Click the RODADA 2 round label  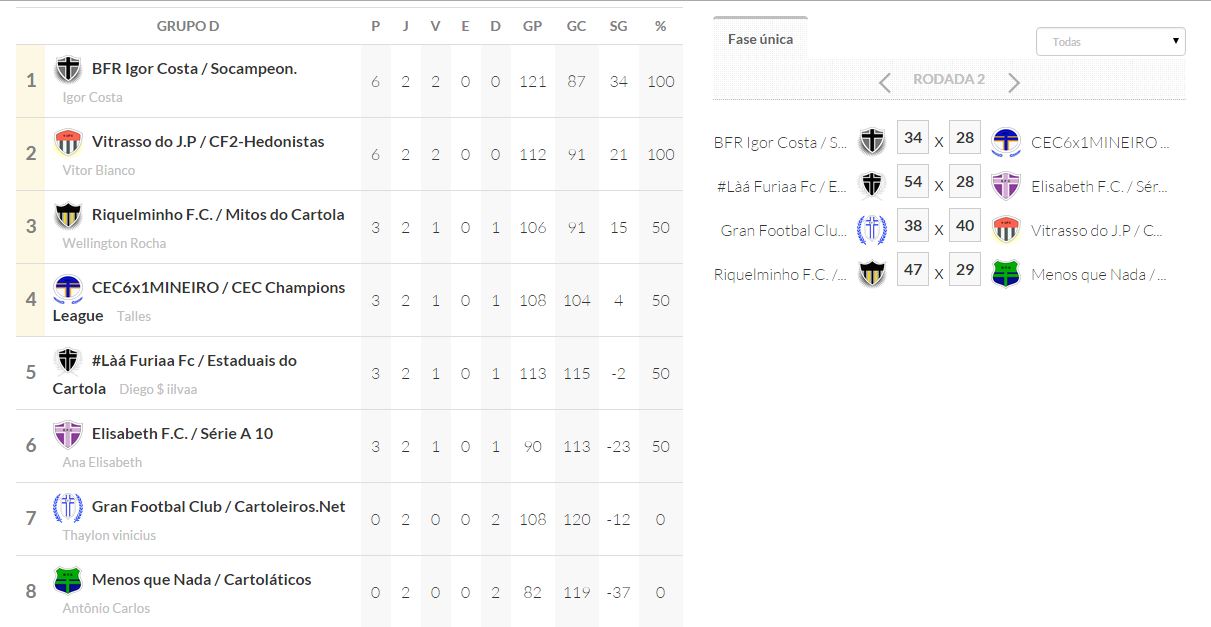[949, 80]
